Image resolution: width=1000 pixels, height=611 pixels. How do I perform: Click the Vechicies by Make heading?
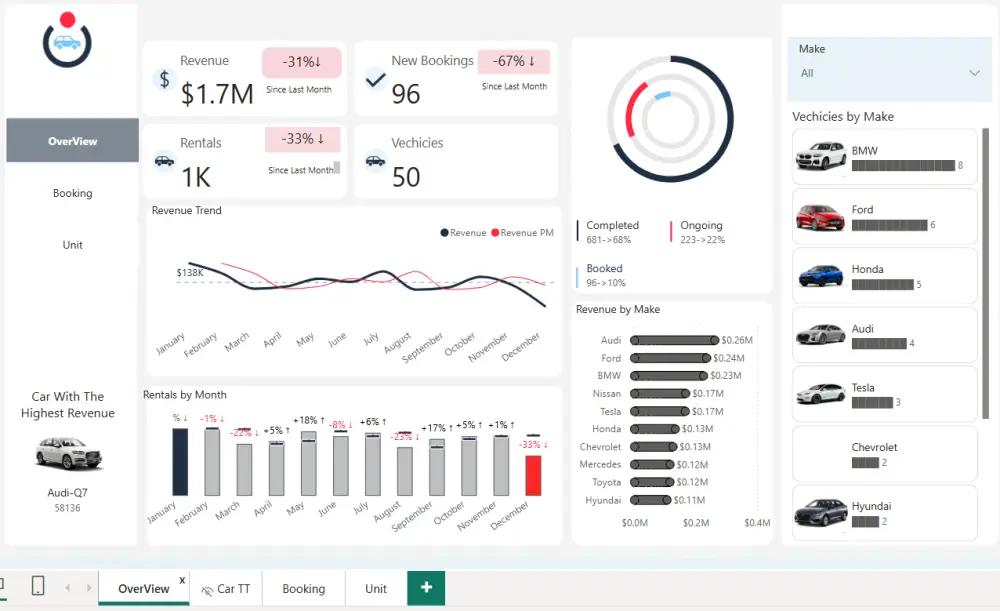click(842, 117)
